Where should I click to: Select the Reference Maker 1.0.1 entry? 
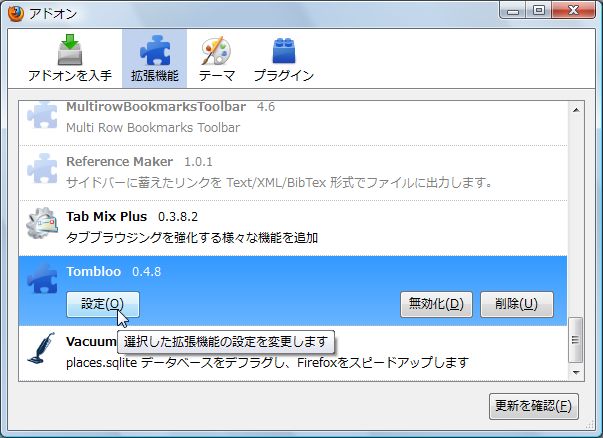[293, 173]
